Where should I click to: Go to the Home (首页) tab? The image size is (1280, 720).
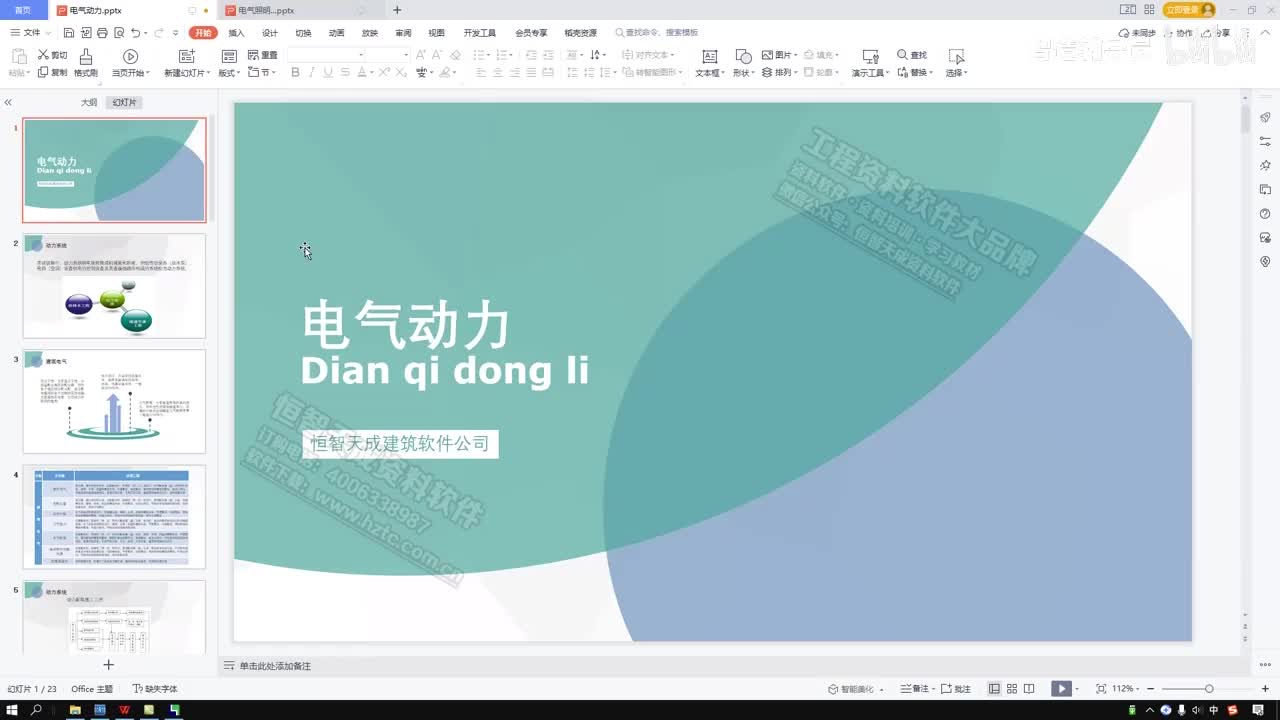(23, 10)
